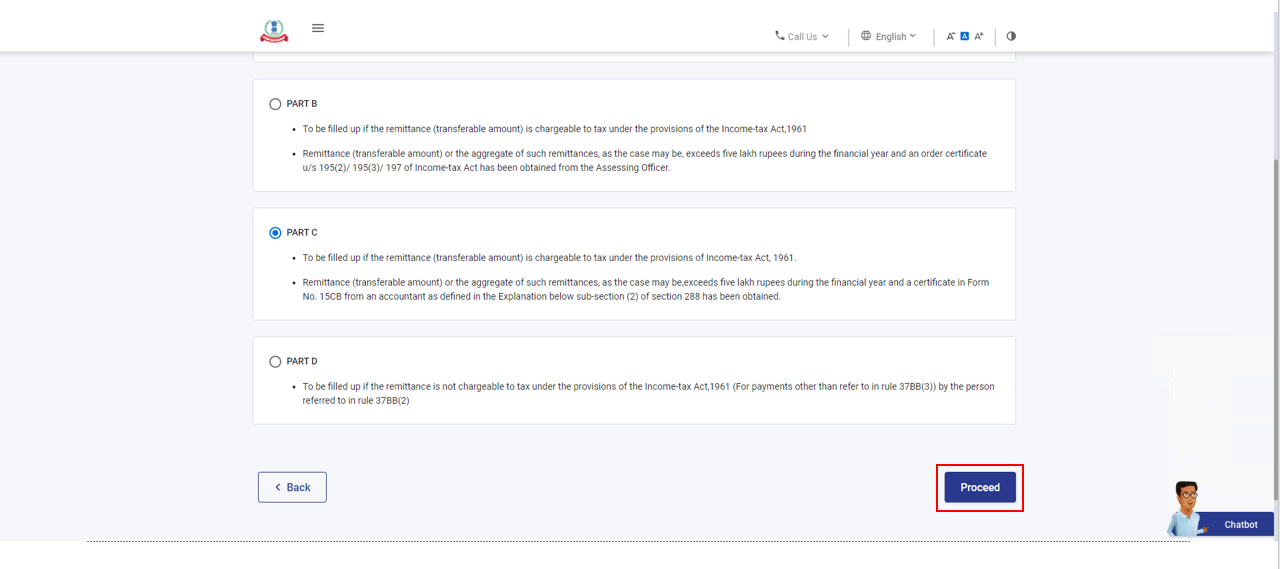Go back using the Back button

292,487
